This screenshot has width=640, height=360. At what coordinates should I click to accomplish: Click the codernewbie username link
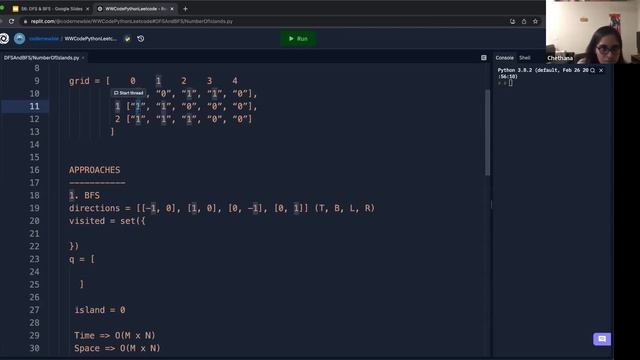pos(44,39)
